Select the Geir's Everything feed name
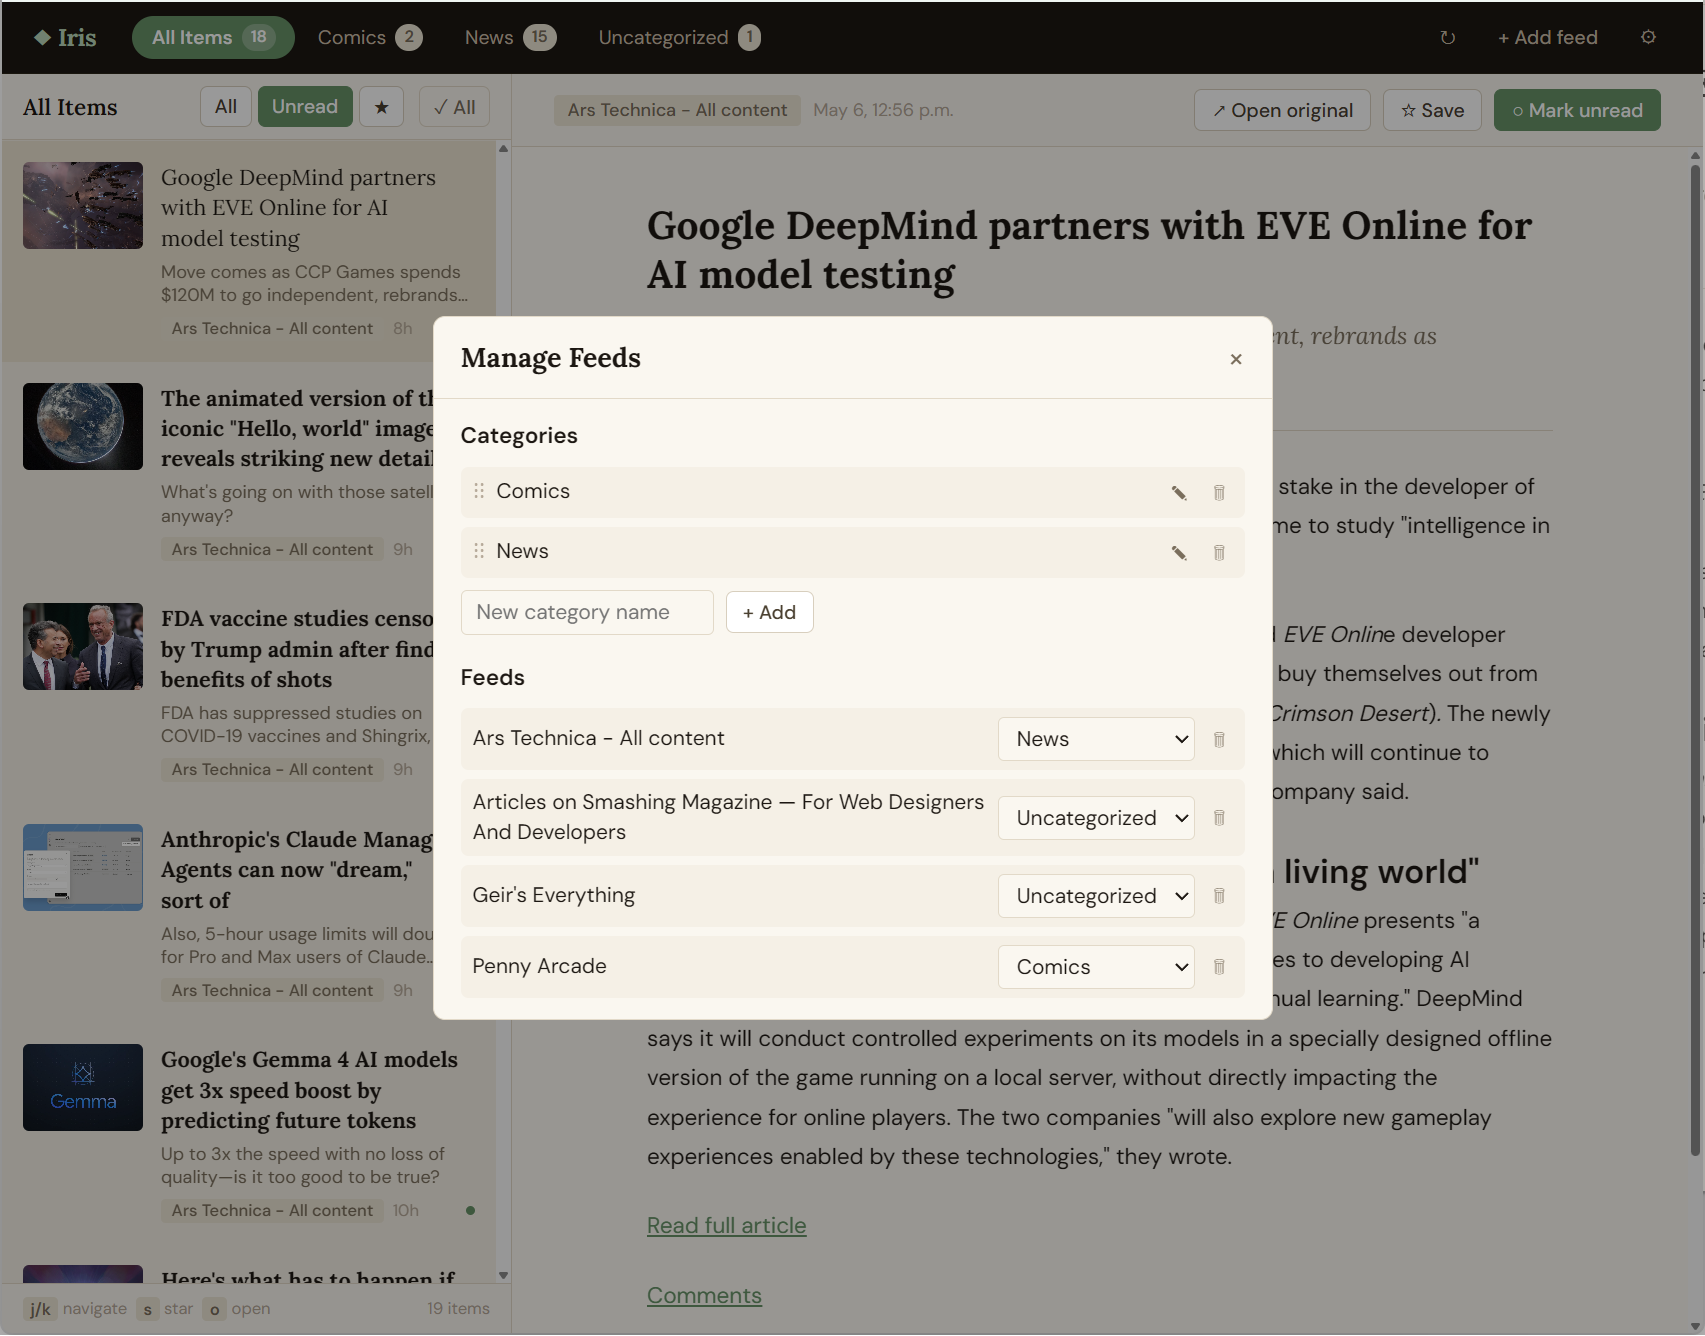This screenshot has width=1705, height=1336. tap(553, 895)
